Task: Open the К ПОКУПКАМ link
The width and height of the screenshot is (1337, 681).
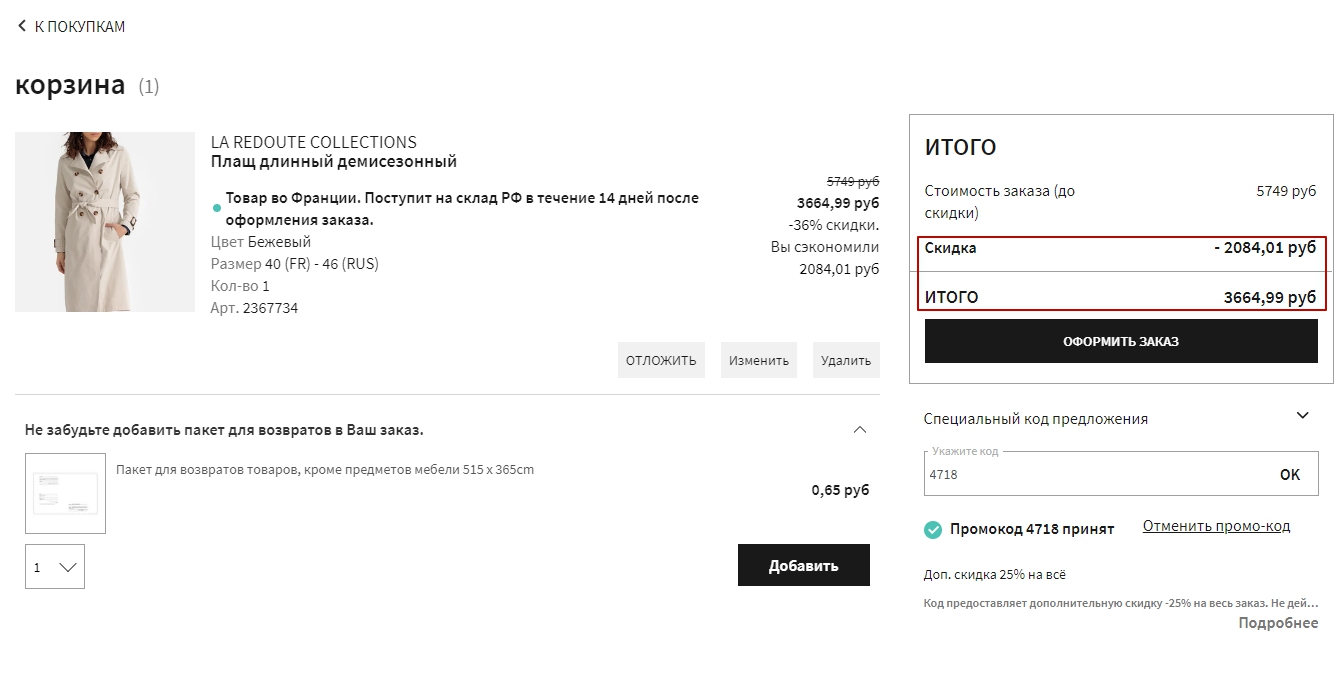Action: (79, 27)
